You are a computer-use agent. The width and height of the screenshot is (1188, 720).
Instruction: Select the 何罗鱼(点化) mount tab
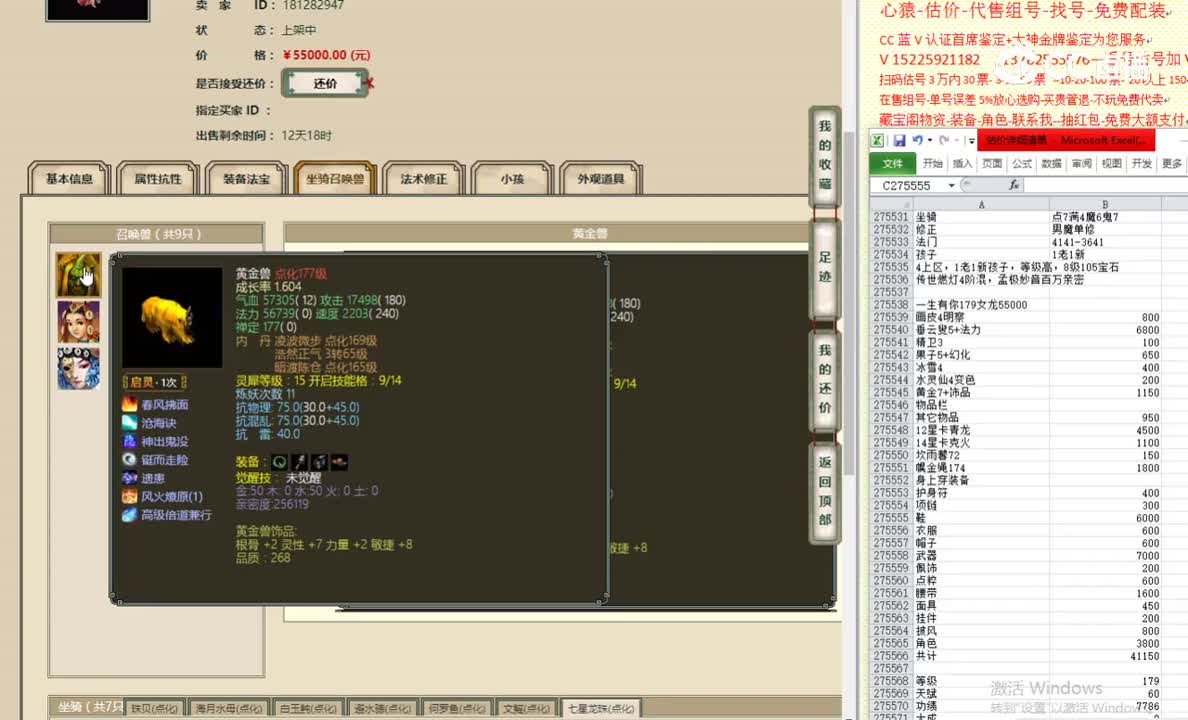click(456, 708)
